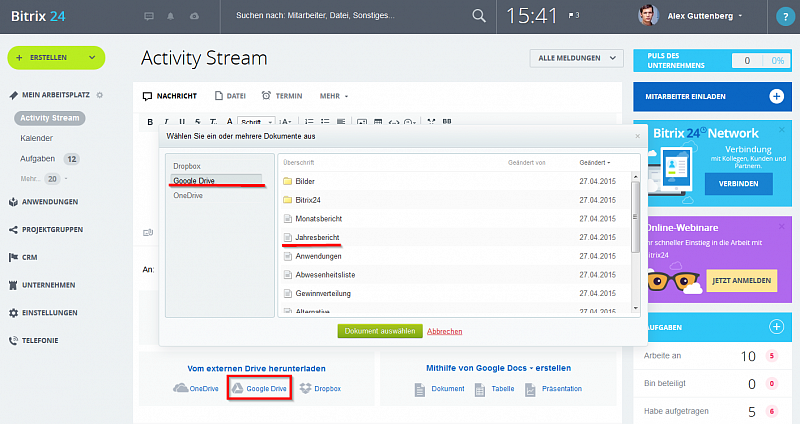Open Telefonie section in sidebar
The image size is (800, 424).
click(40, 340)
